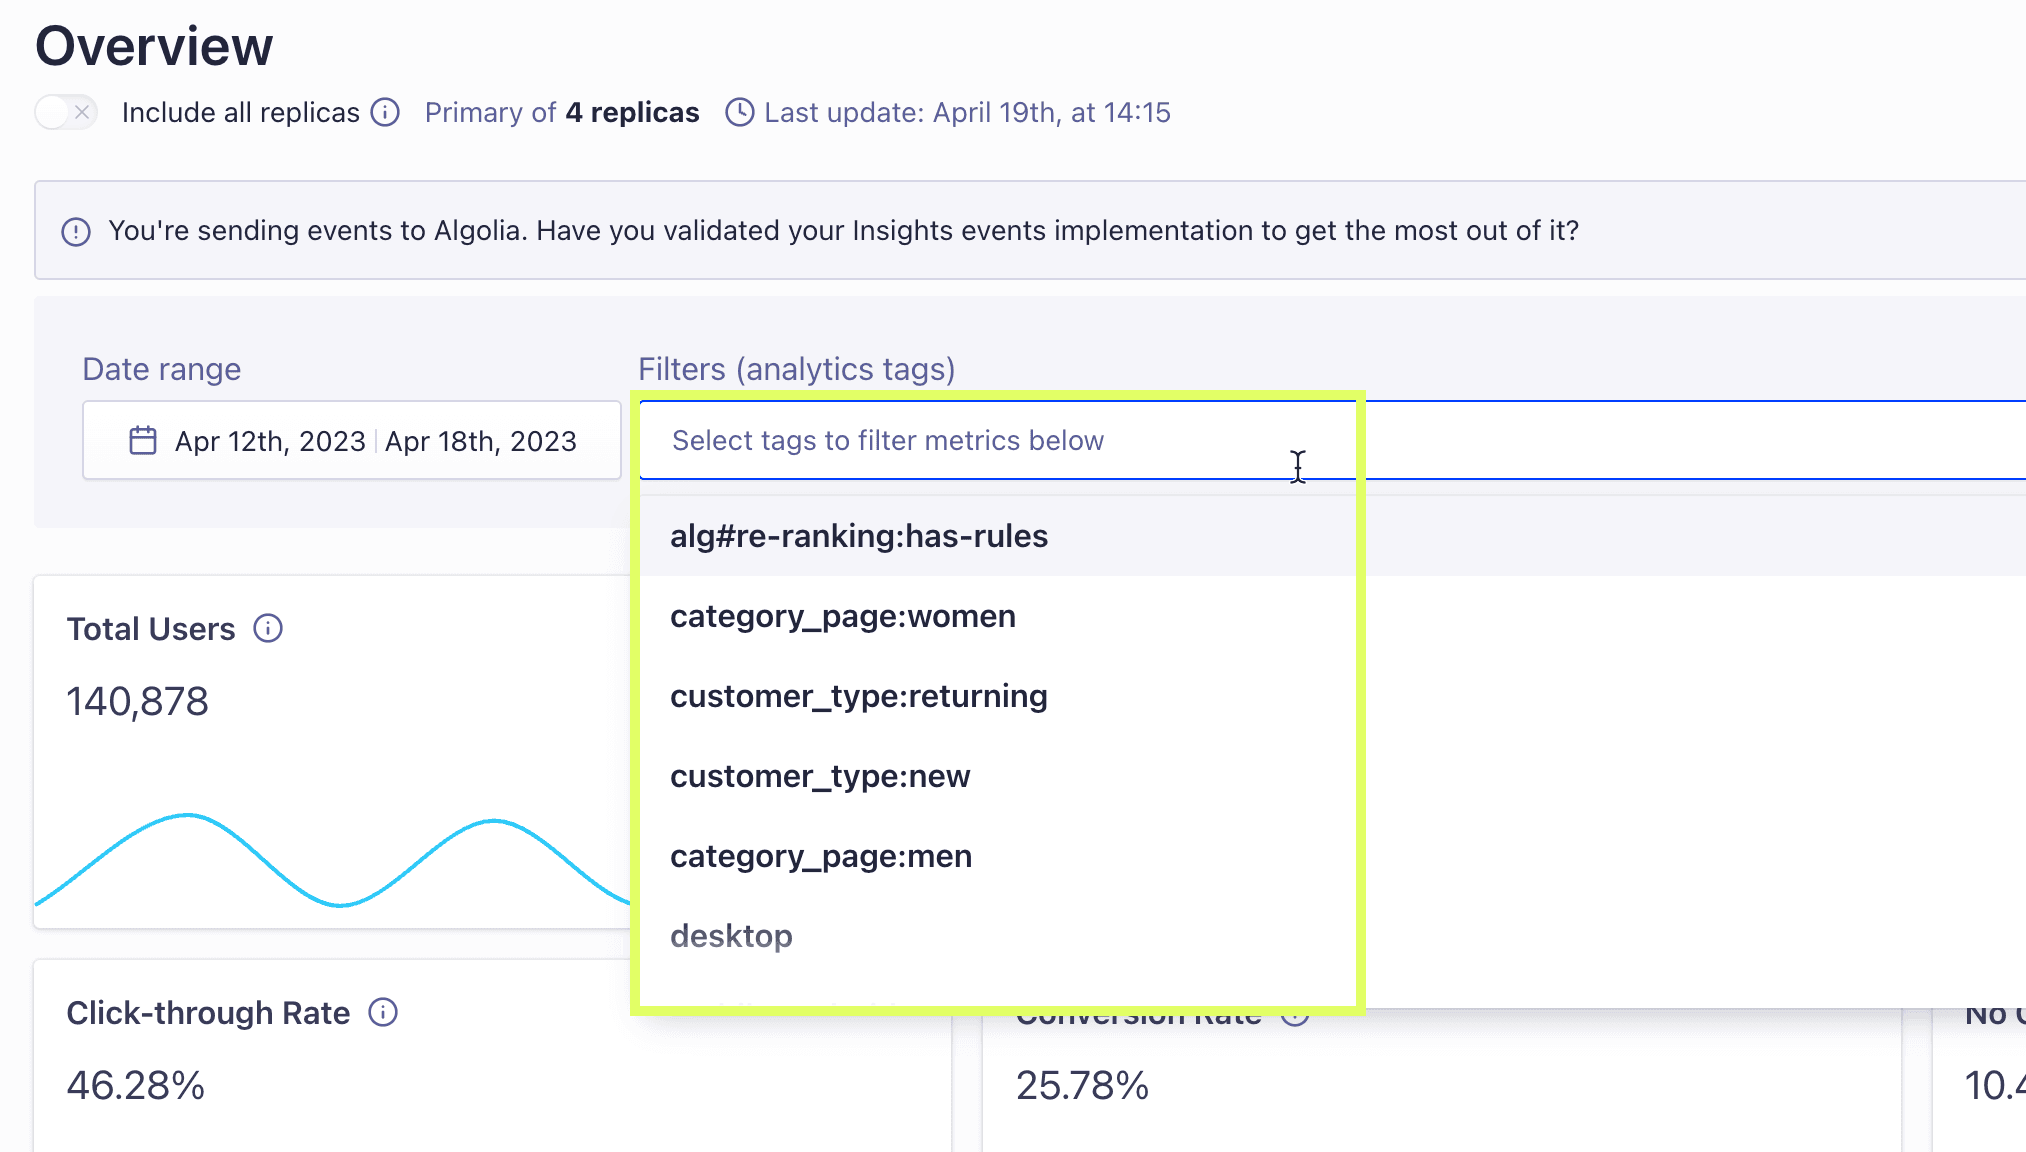Choose the category_page:women tag option
This screenshot has width=2026, height=1152.
click(x=842, y=617)
